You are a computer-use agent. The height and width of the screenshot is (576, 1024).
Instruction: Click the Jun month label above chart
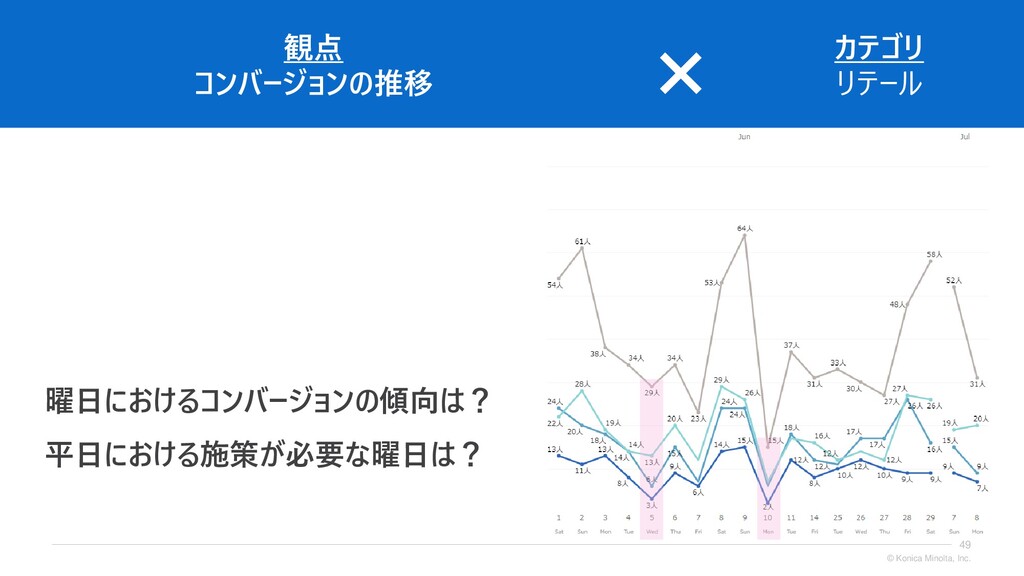pos(744,136)
